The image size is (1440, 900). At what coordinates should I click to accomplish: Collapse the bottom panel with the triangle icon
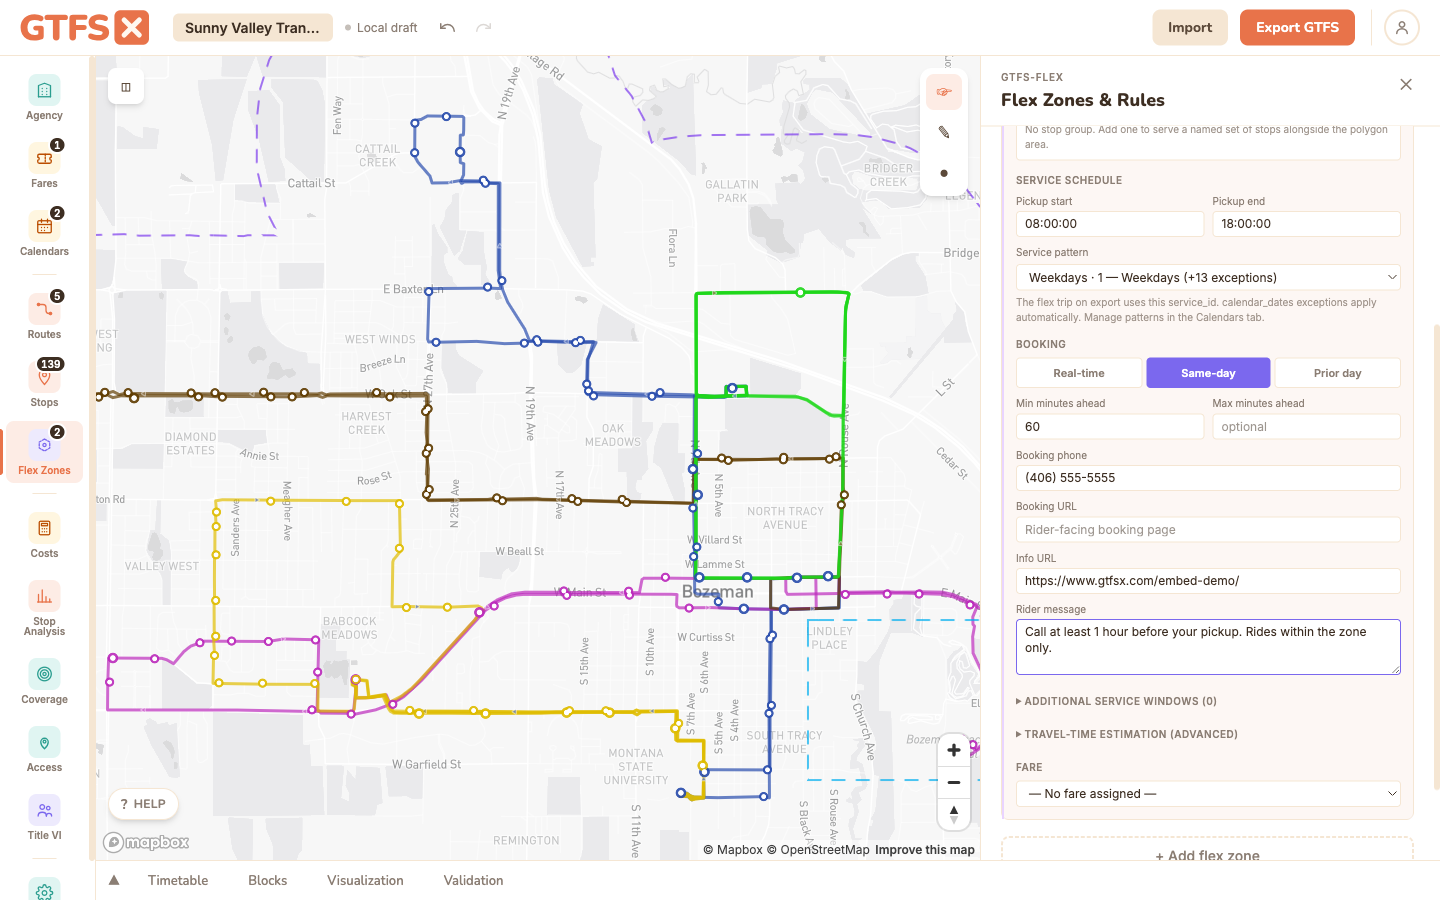click(114, 880)
